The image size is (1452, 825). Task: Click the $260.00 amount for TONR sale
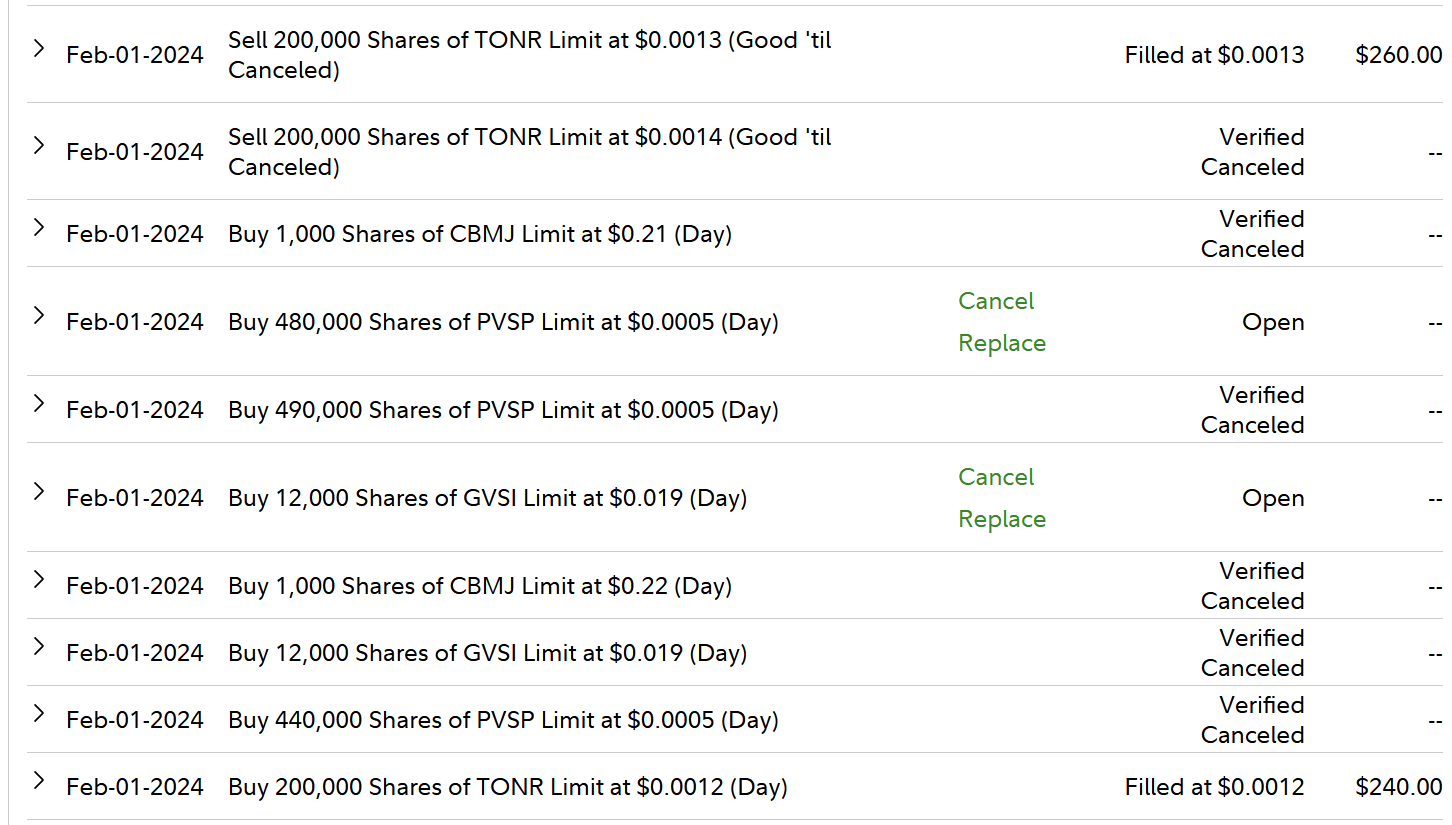coord(1398,55)
